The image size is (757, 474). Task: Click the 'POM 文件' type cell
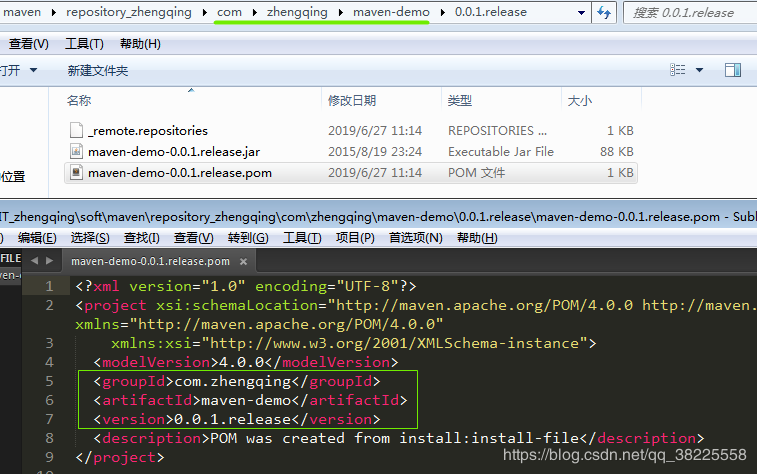click(x=476, y=173)
